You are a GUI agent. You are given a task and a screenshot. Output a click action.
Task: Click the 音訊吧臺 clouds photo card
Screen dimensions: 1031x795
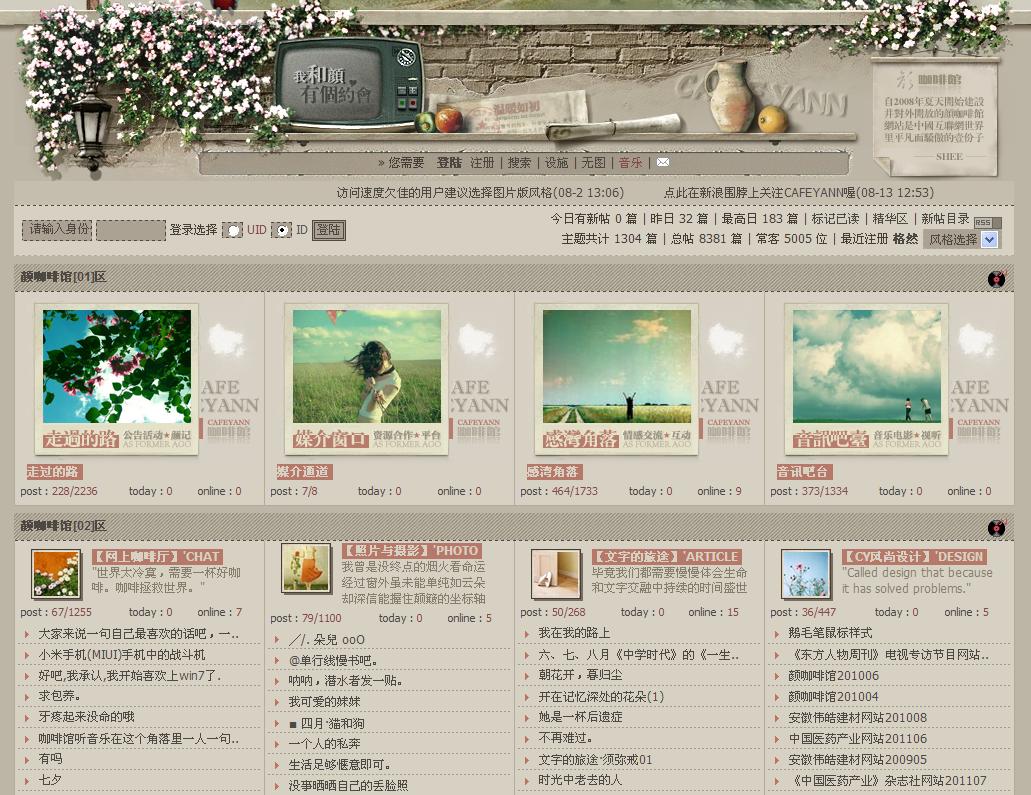867,379
